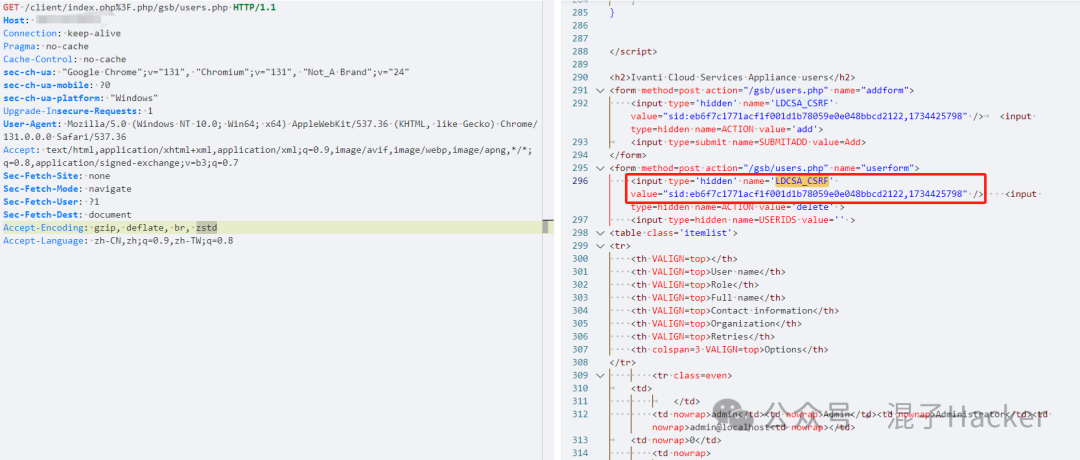Click the Sec-Fetch-Mode: navigate header
This screenshot has width=1080, height=460.
pos(67,189)
